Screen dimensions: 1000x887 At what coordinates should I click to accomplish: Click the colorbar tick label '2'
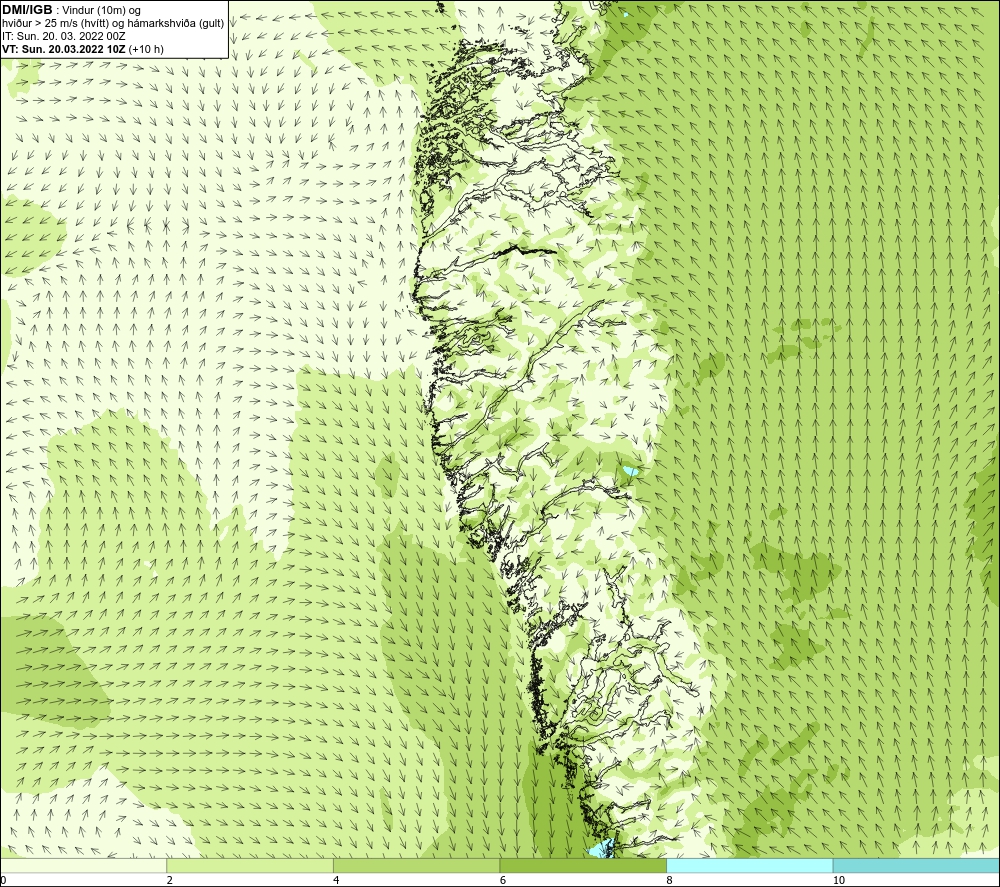tap(170, 880)
